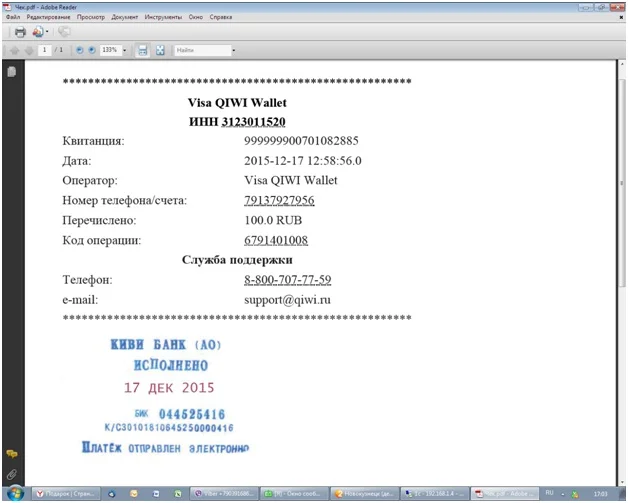
Task: Open the Comments panel icon in the sidebar
Action: [12, 454]
